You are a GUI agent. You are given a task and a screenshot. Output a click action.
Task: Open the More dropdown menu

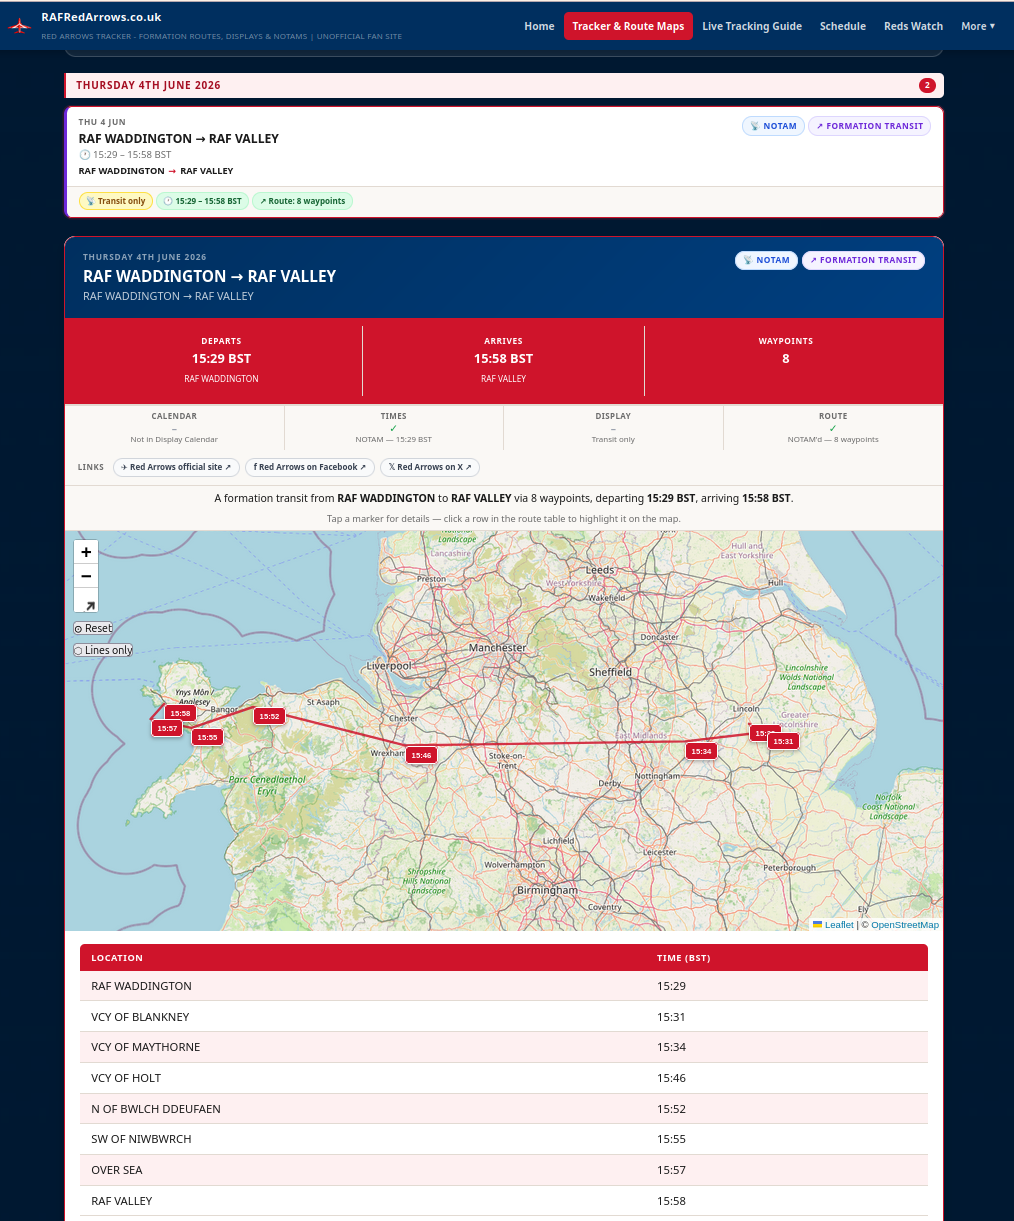point(978,26)
